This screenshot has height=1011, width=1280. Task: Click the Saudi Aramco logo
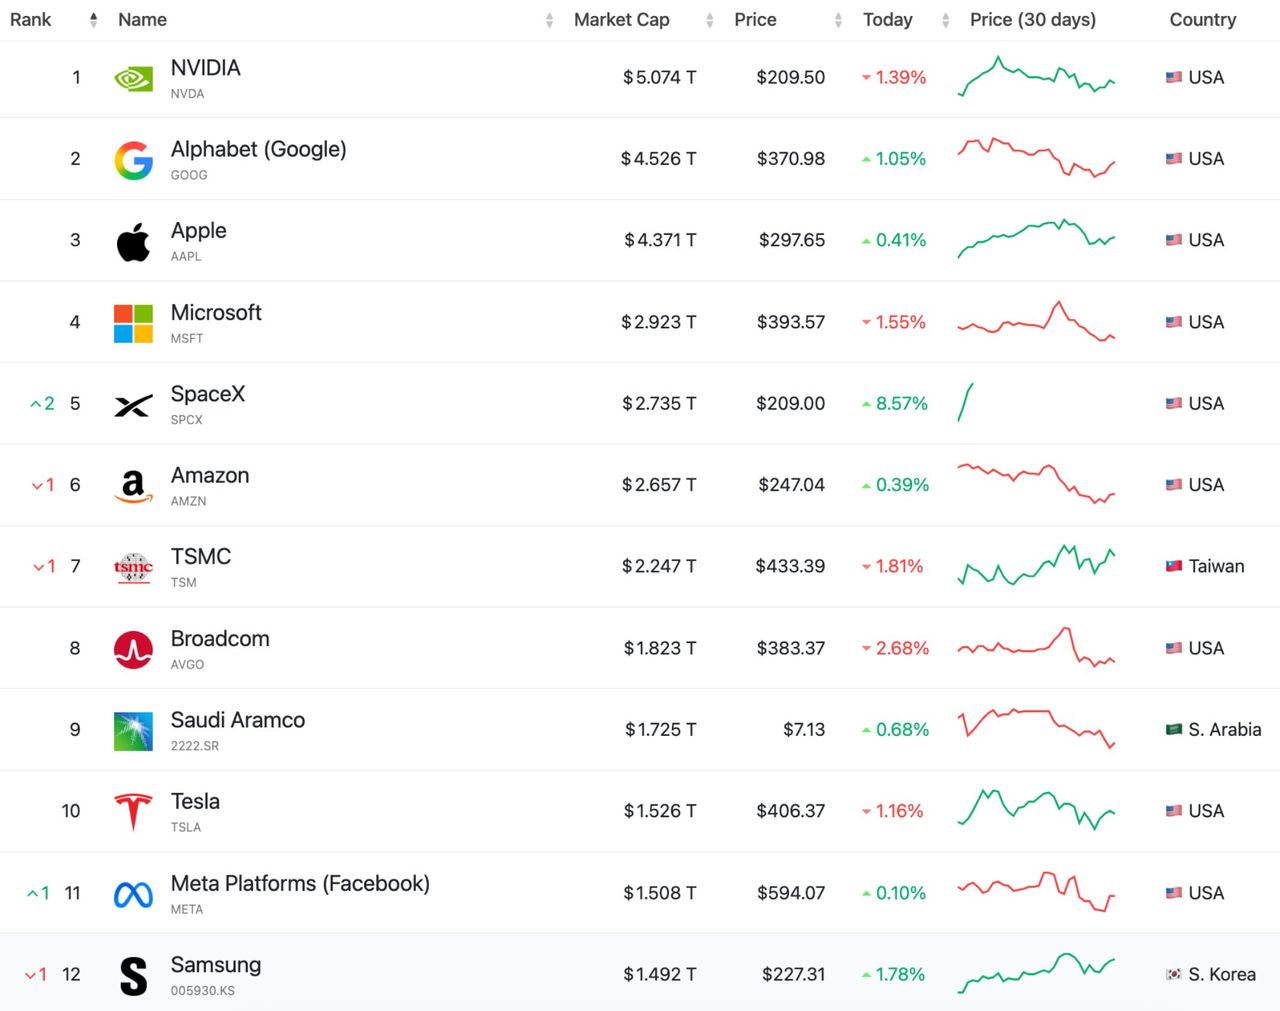133,731
